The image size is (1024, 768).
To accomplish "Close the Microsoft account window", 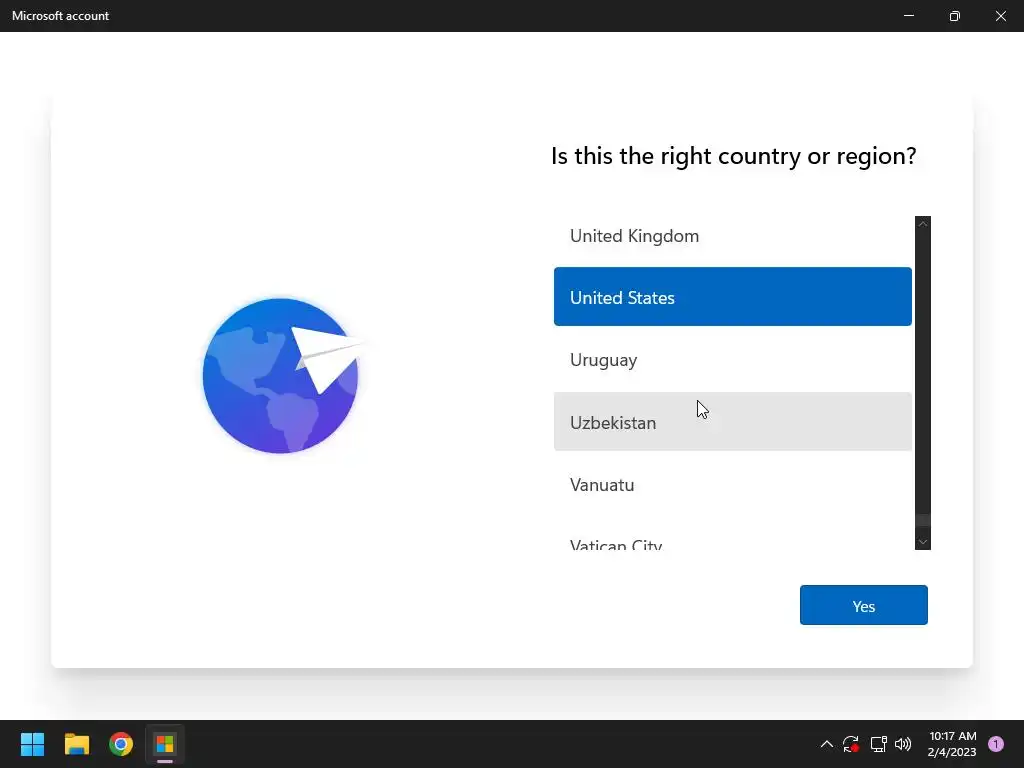I will point(1000,16).
